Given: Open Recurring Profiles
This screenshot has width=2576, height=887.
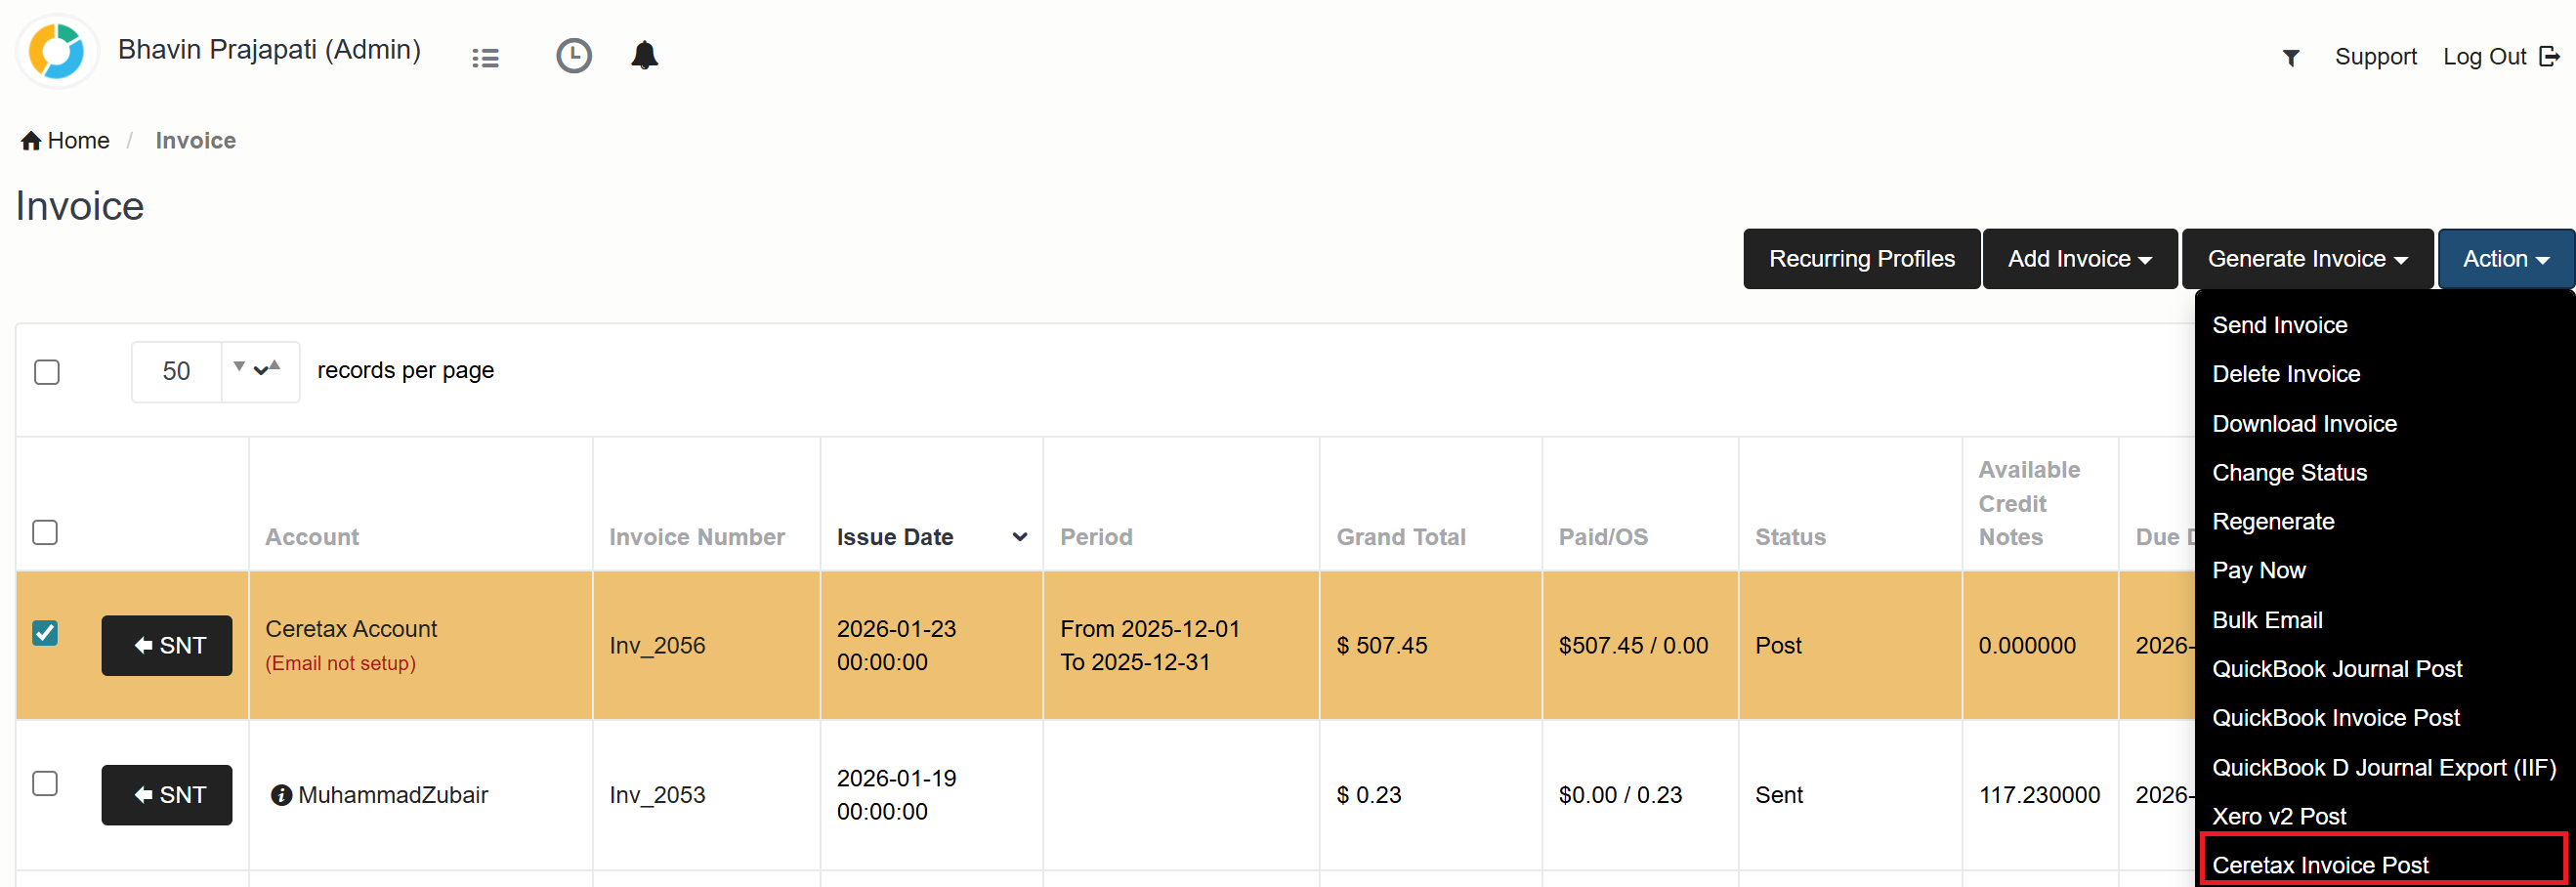Looking at the screenshot, I should click(x=1861, y=259).
